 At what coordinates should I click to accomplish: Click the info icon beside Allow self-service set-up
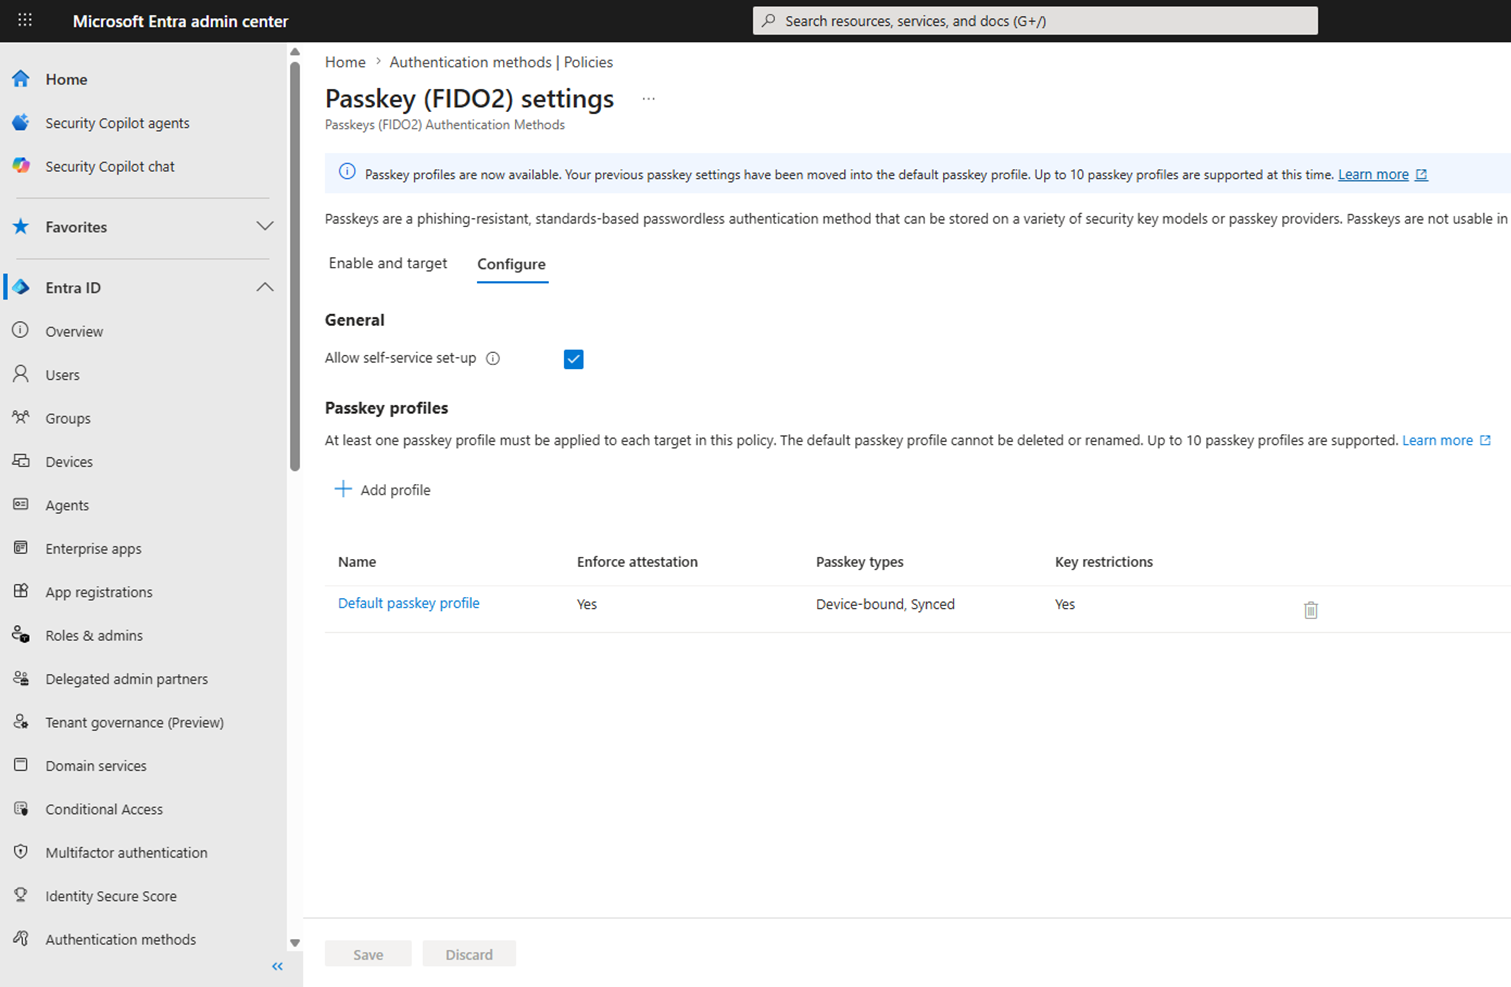(x=493, y=358)
